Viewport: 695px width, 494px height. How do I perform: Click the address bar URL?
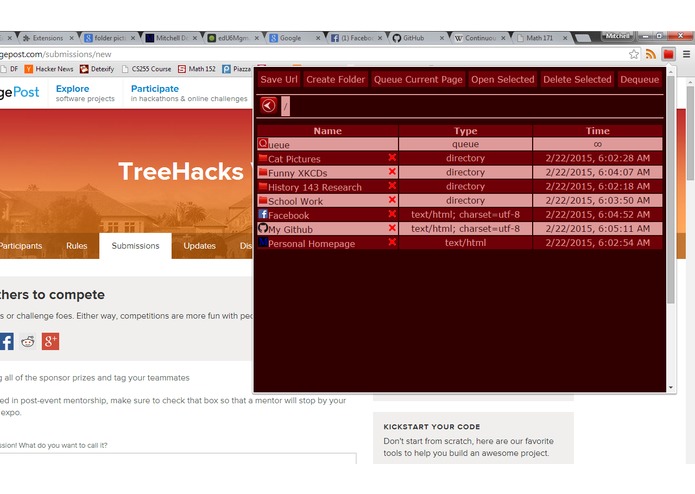55,54
